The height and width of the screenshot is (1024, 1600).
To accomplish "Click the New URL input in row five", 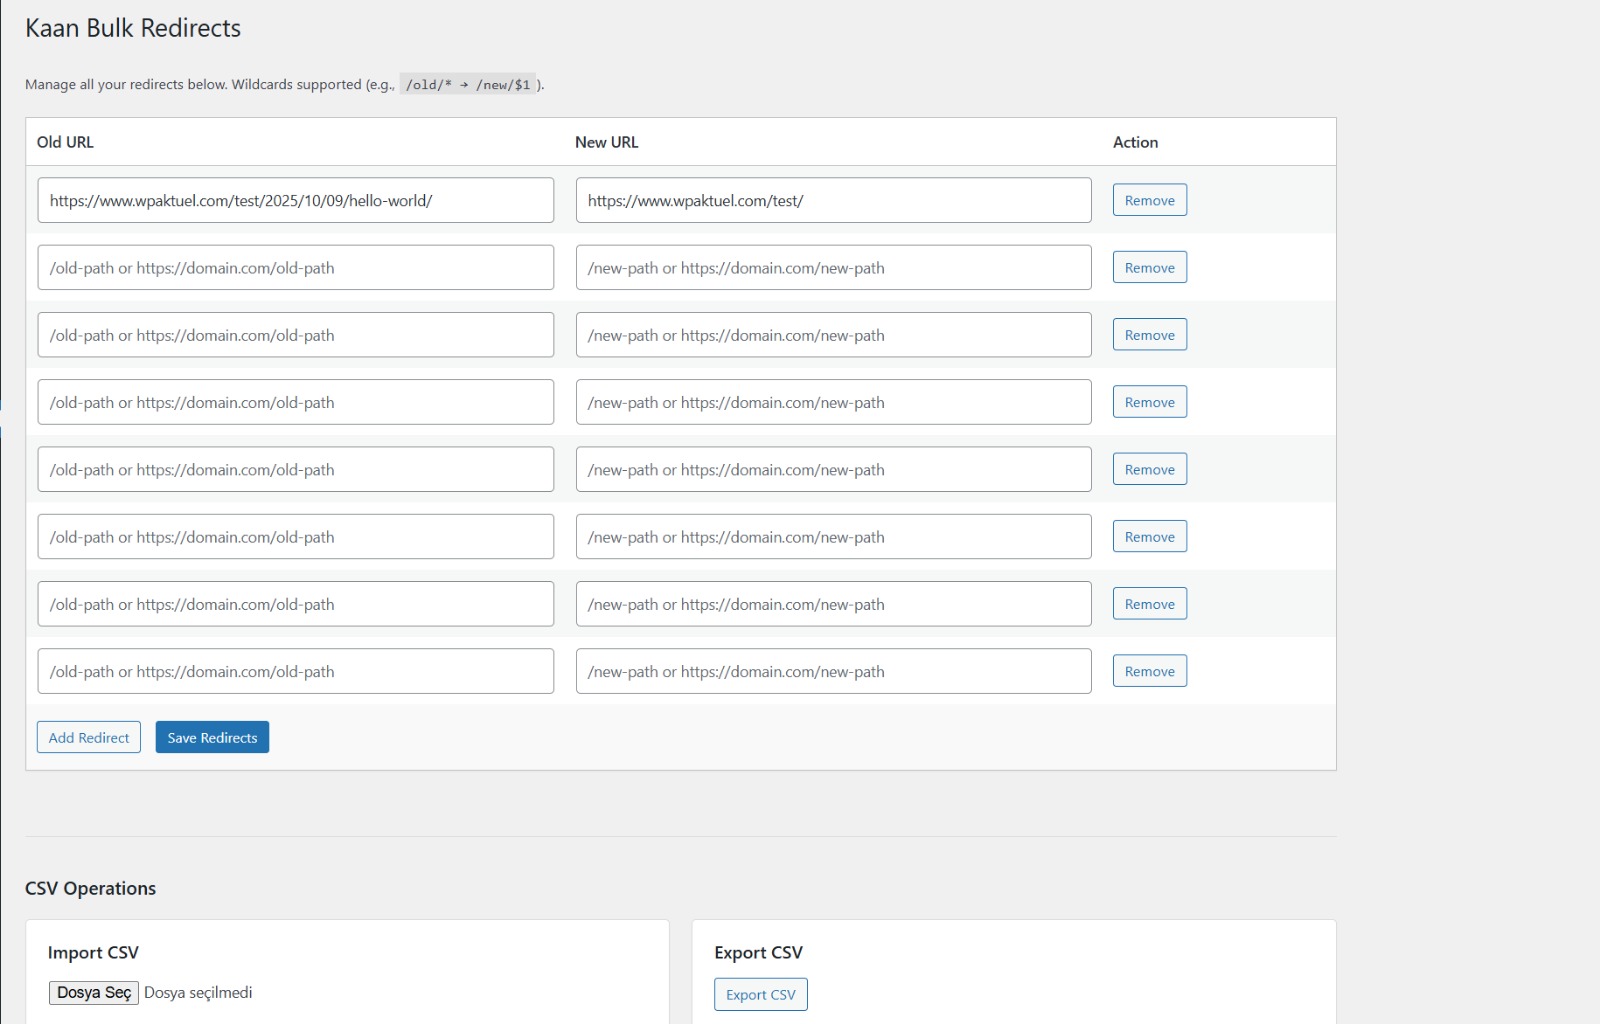I will coord(832,468).
